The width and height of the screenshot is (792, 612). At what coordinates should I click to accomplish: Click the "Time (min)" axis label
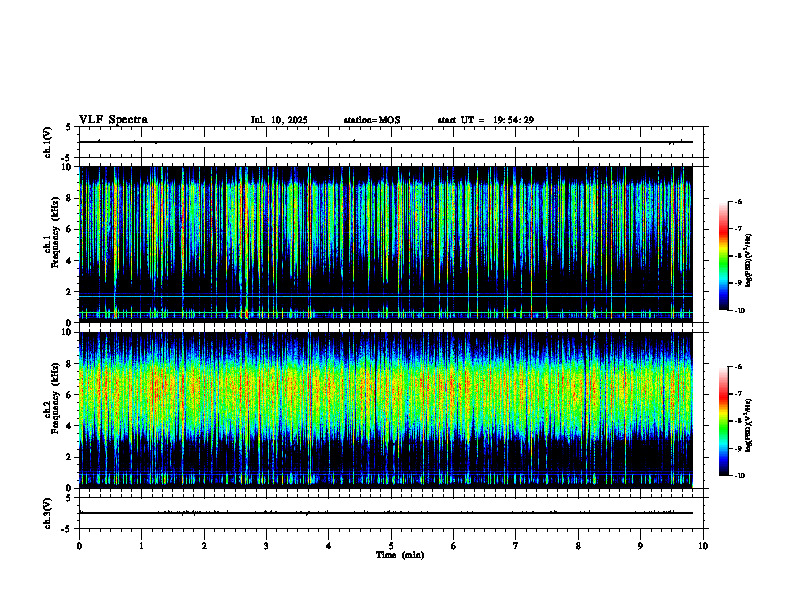[400, 555]
